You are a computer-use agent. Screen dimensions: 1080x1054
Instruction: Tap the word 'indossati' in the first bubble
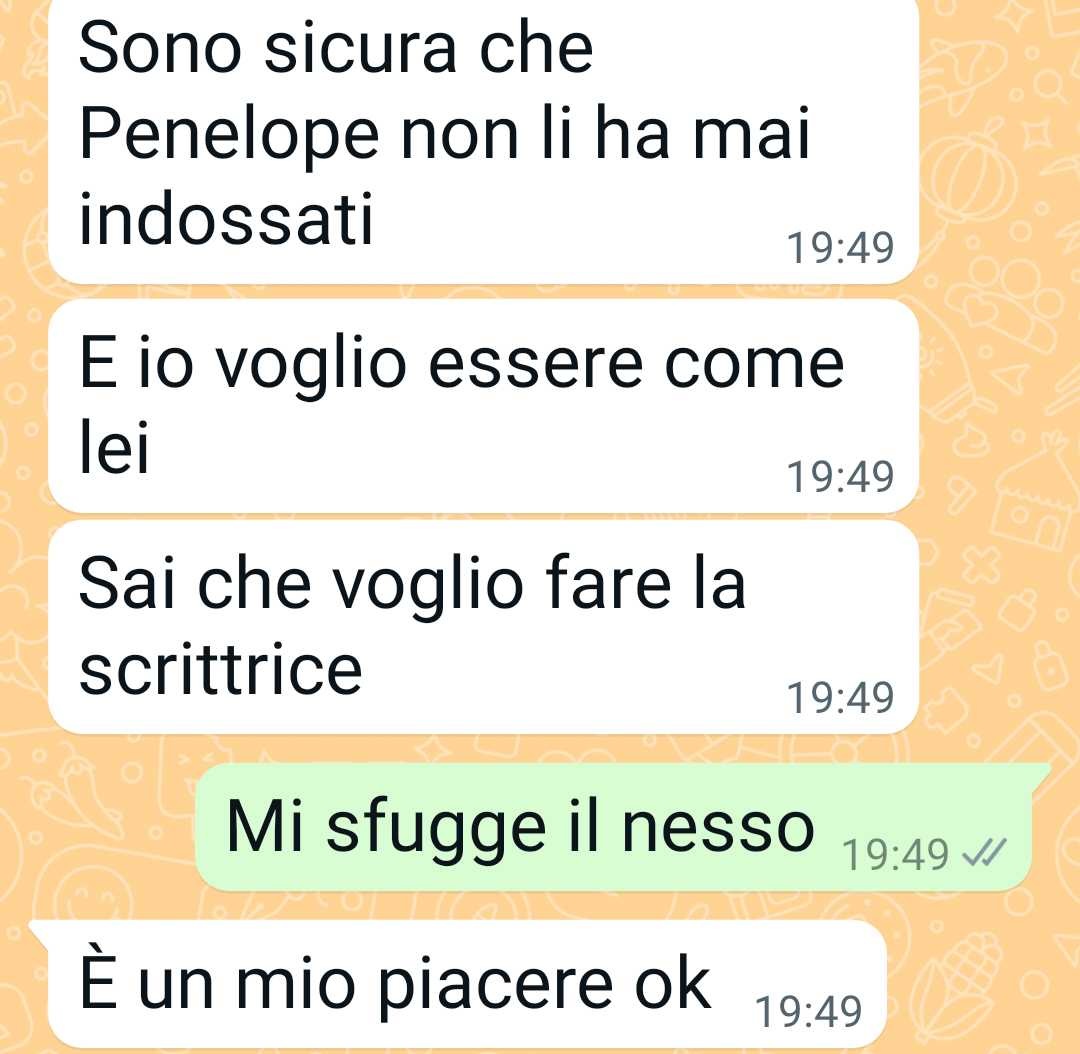(226, 218)
